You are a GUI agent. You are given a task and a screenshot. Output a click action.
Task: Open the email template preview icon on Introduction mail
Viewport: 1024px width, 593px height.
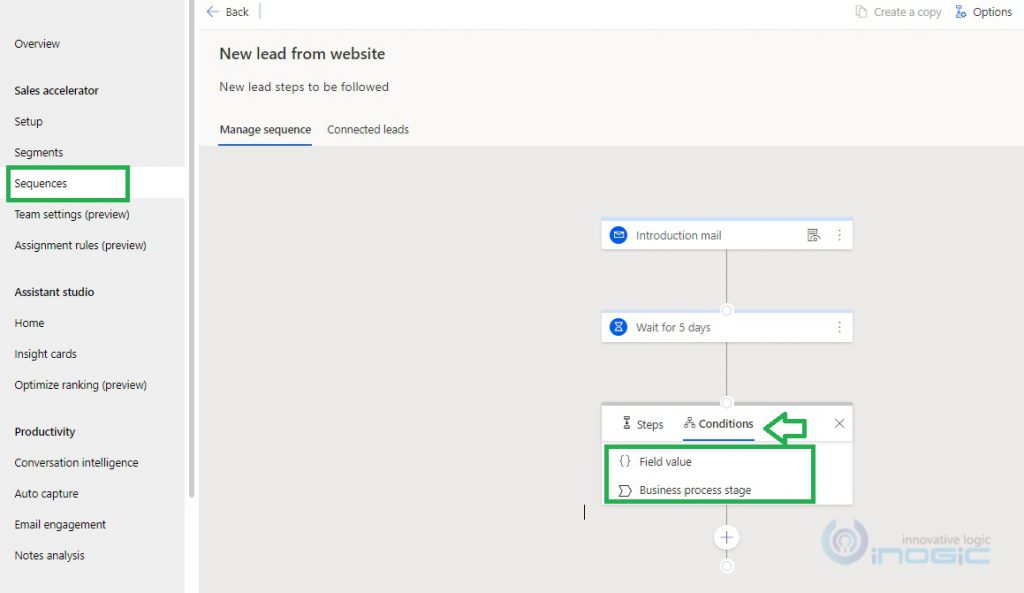(815, 234)
